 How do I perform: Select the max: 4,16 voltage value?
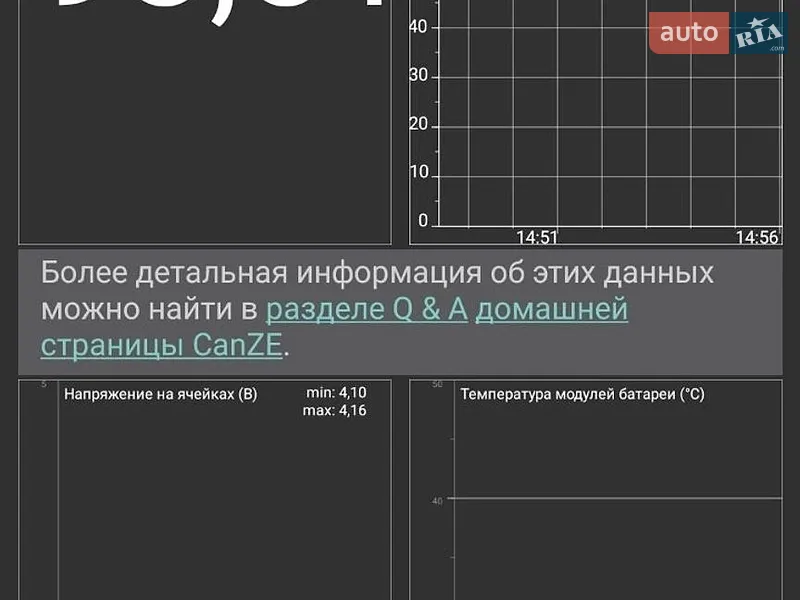[334, 410]
